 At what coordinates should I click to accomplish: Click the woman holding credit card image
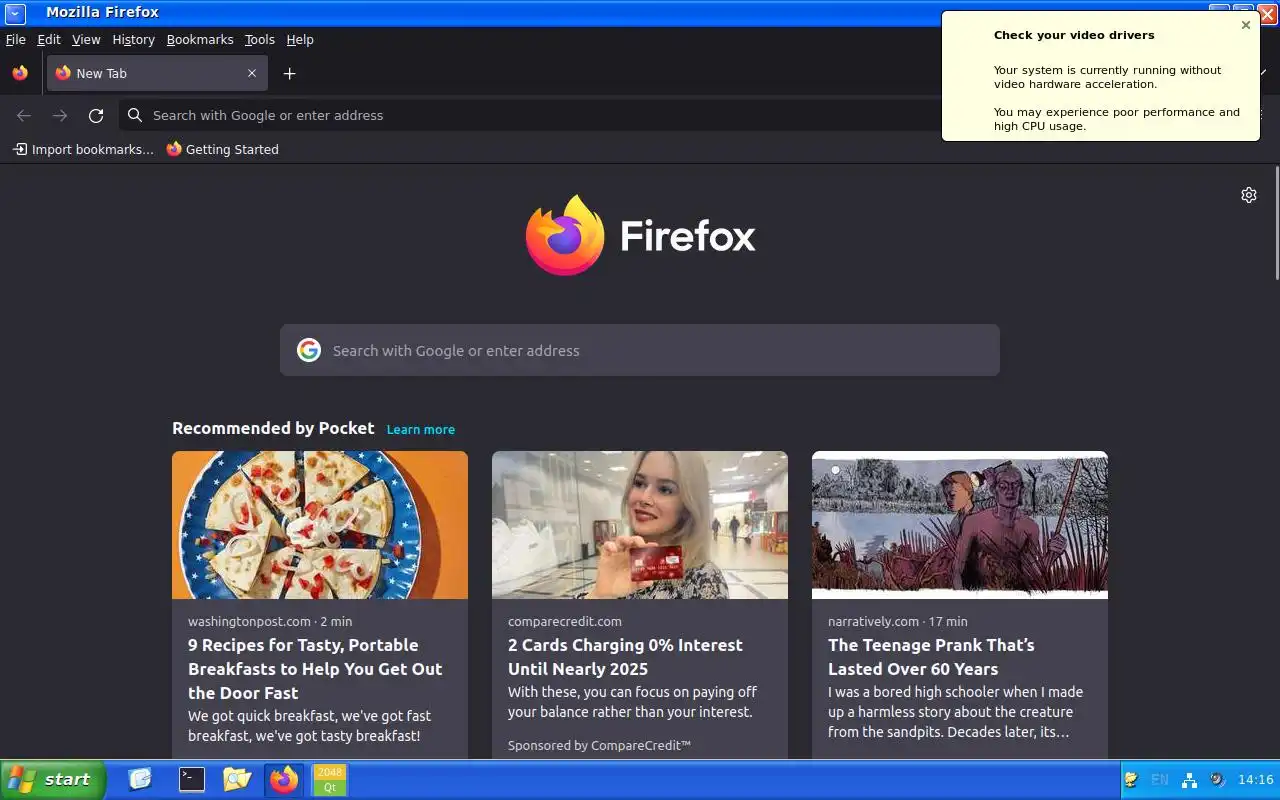(x=640, y=525)
